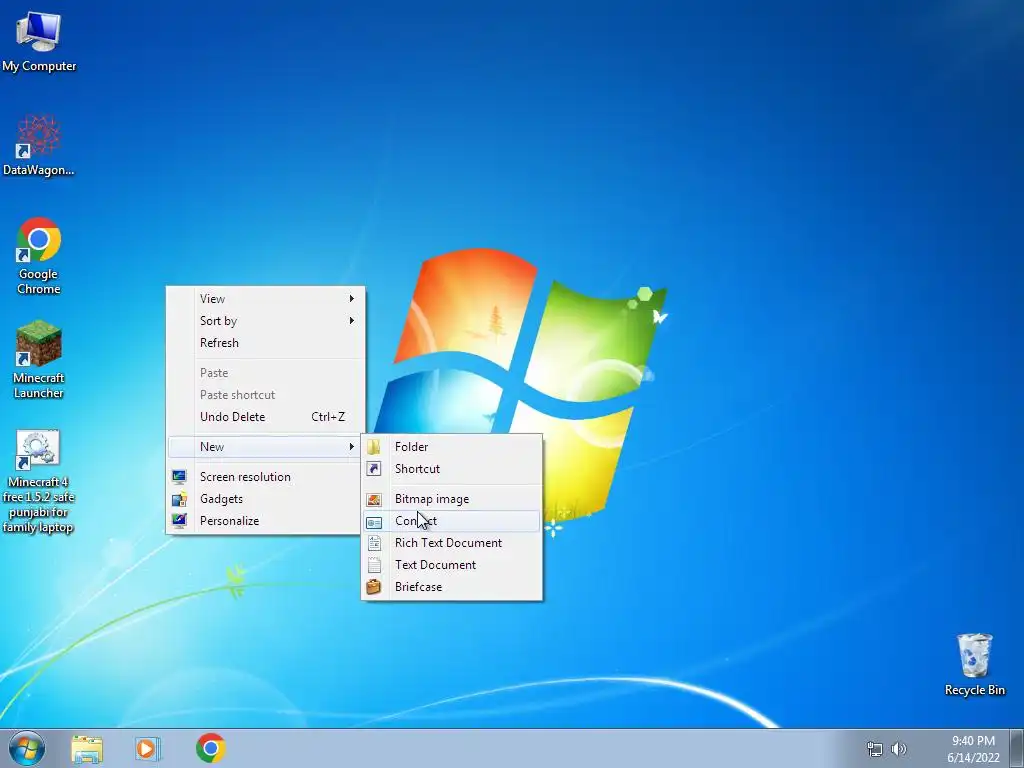Create a new Contact

(451, 521)
